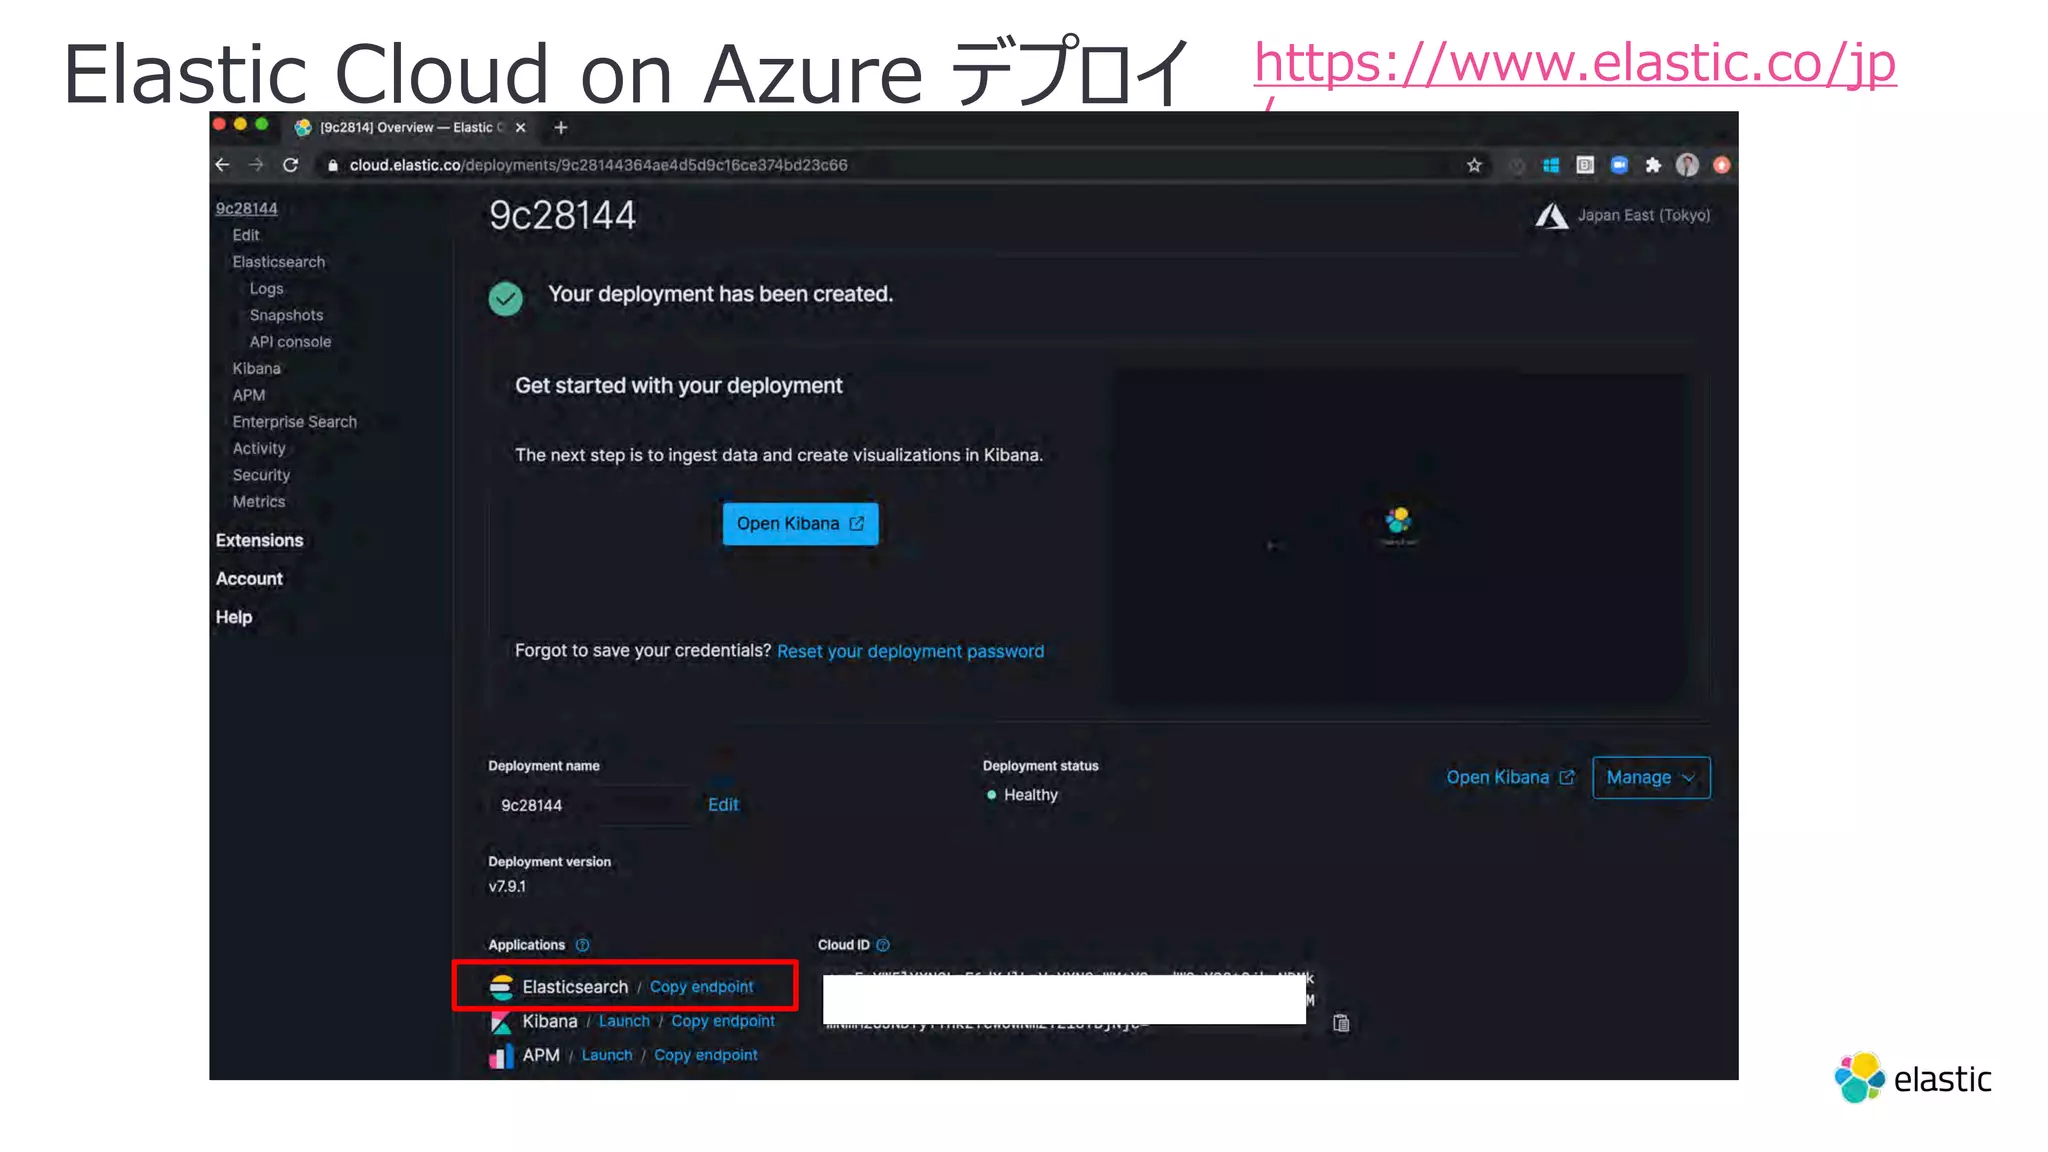Launch APM from Applications

coord(607,1055)
